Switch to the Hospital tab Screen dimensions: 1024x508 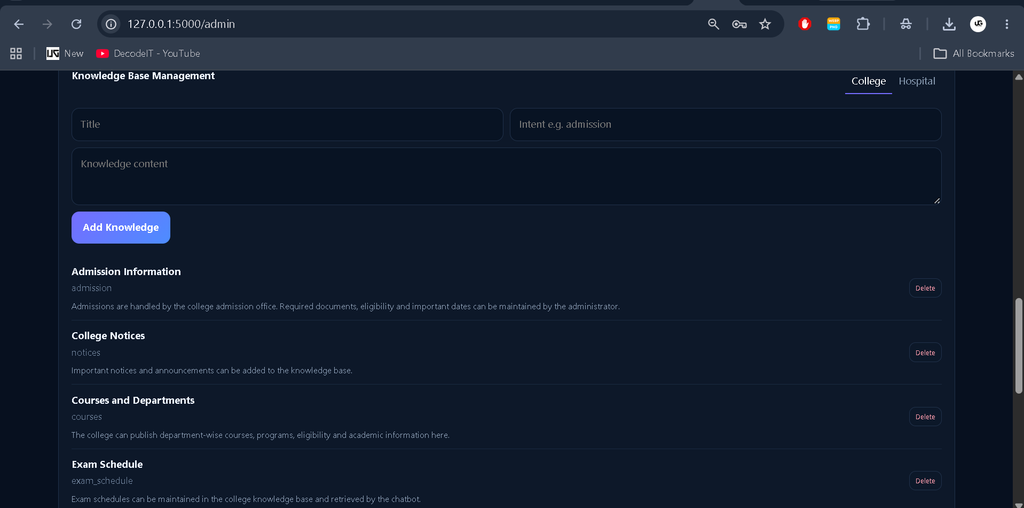tap(917, 82)
